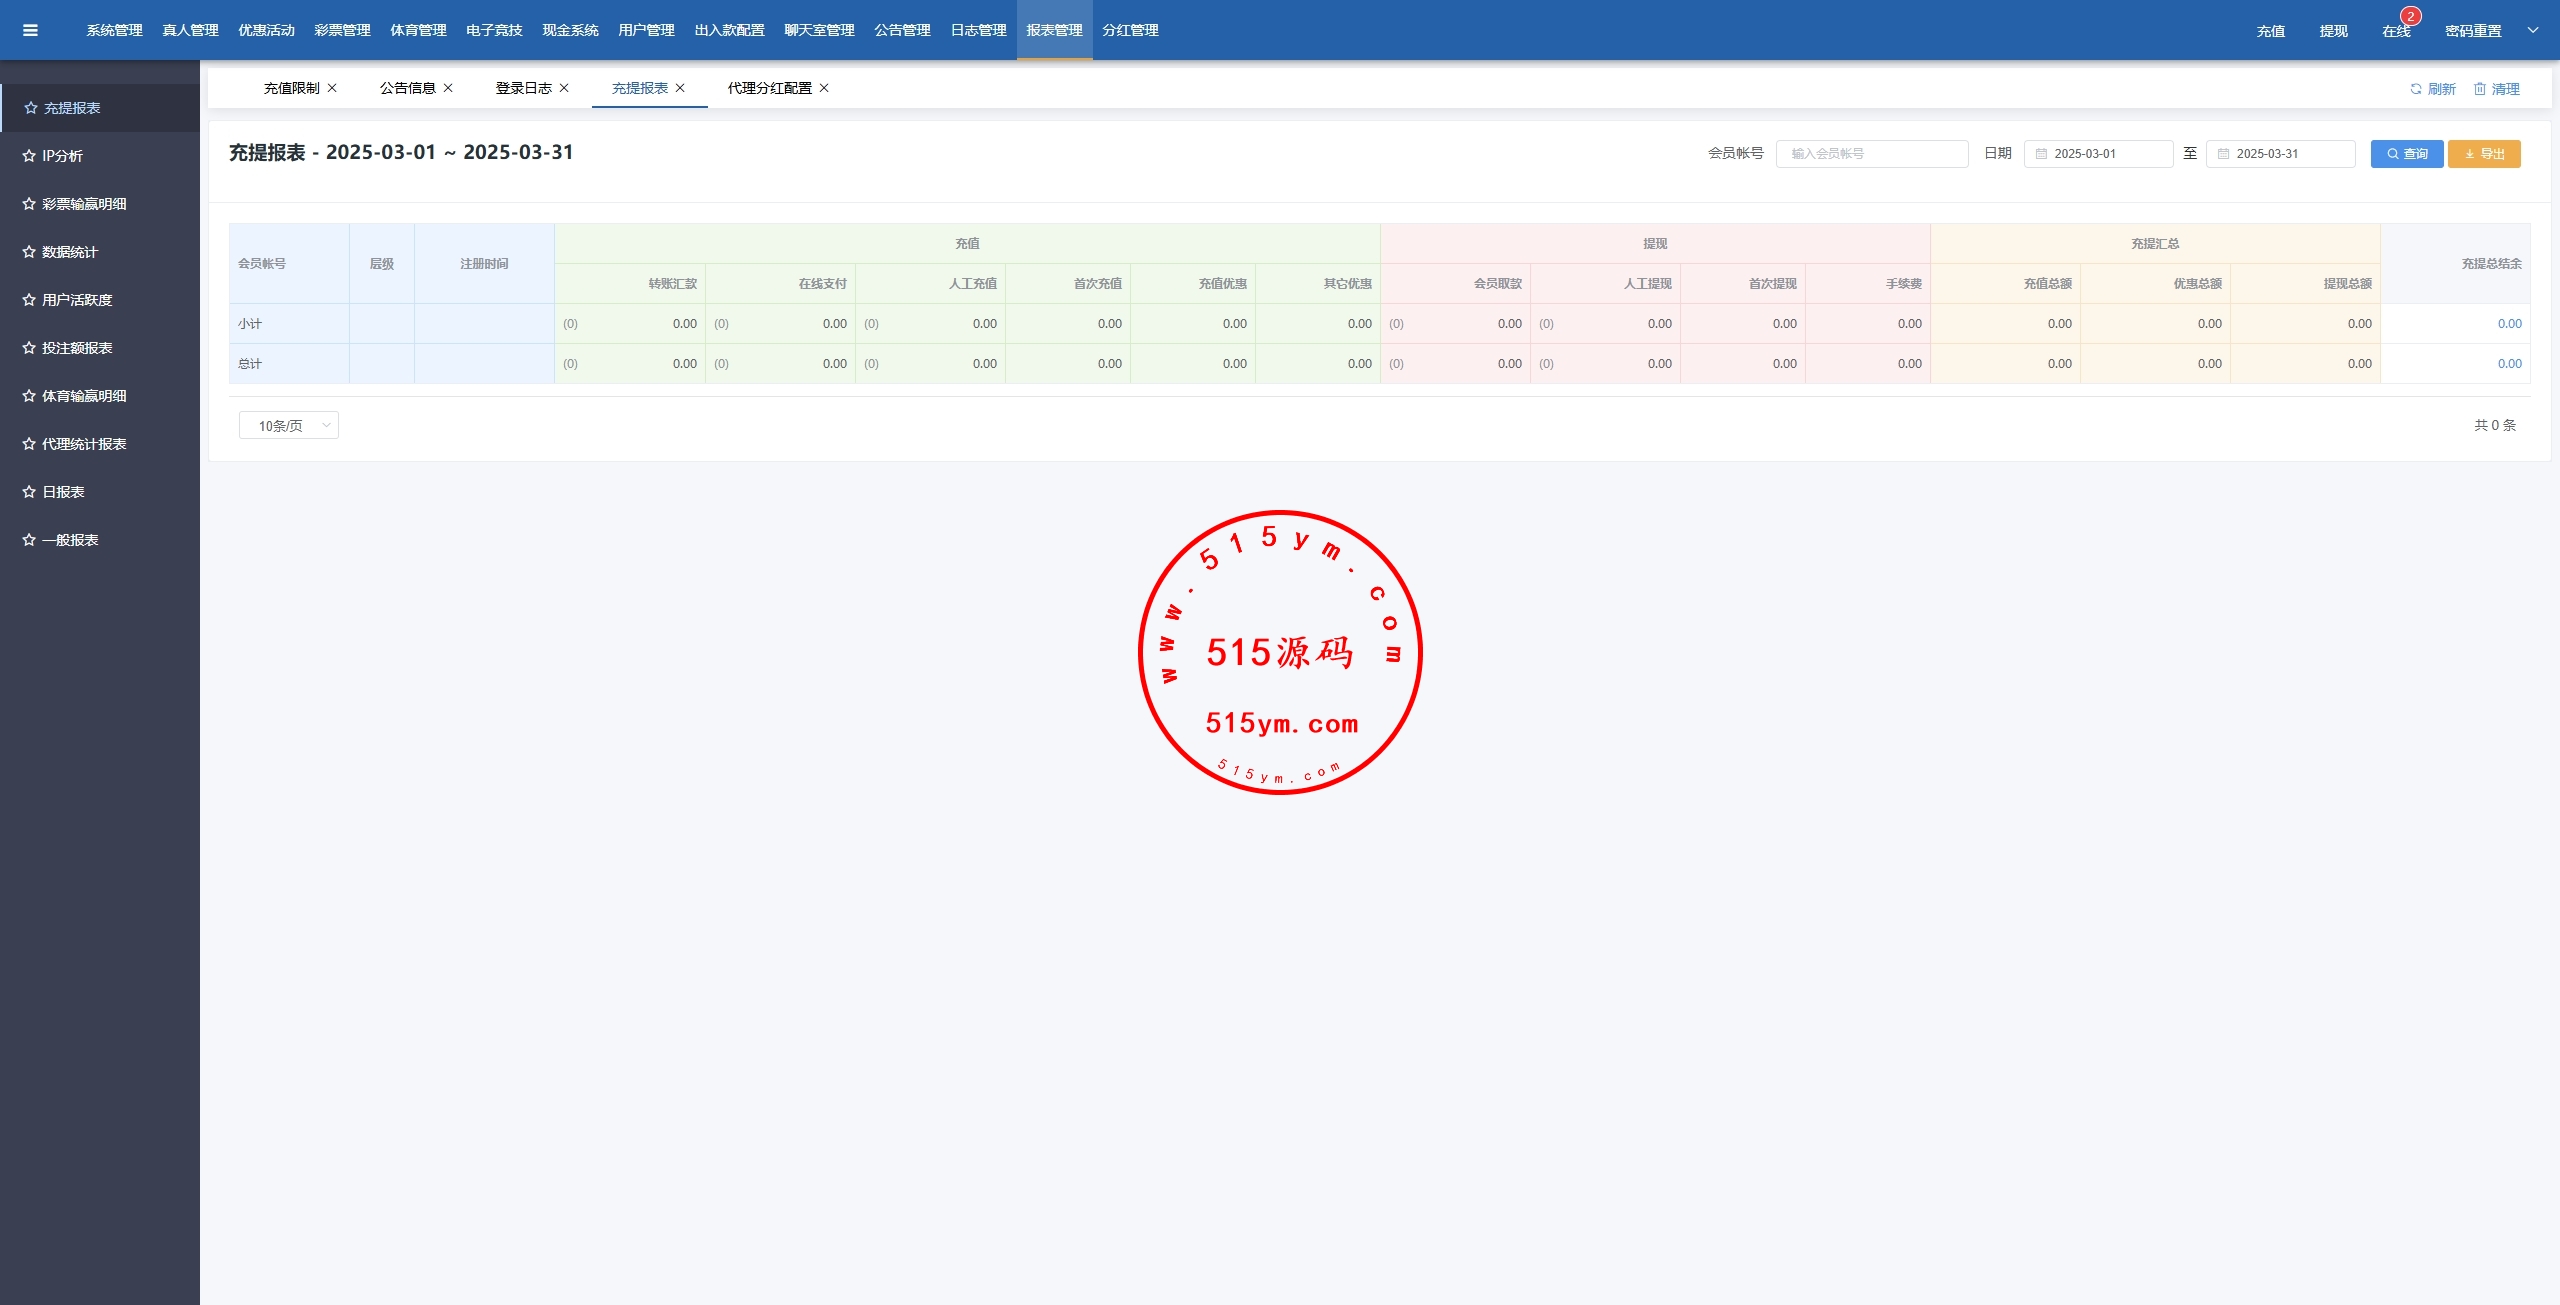This screenshot has width=2560, height=1305.
Task: Click the calendar icon in start date field
Action: coord(2042,154)
